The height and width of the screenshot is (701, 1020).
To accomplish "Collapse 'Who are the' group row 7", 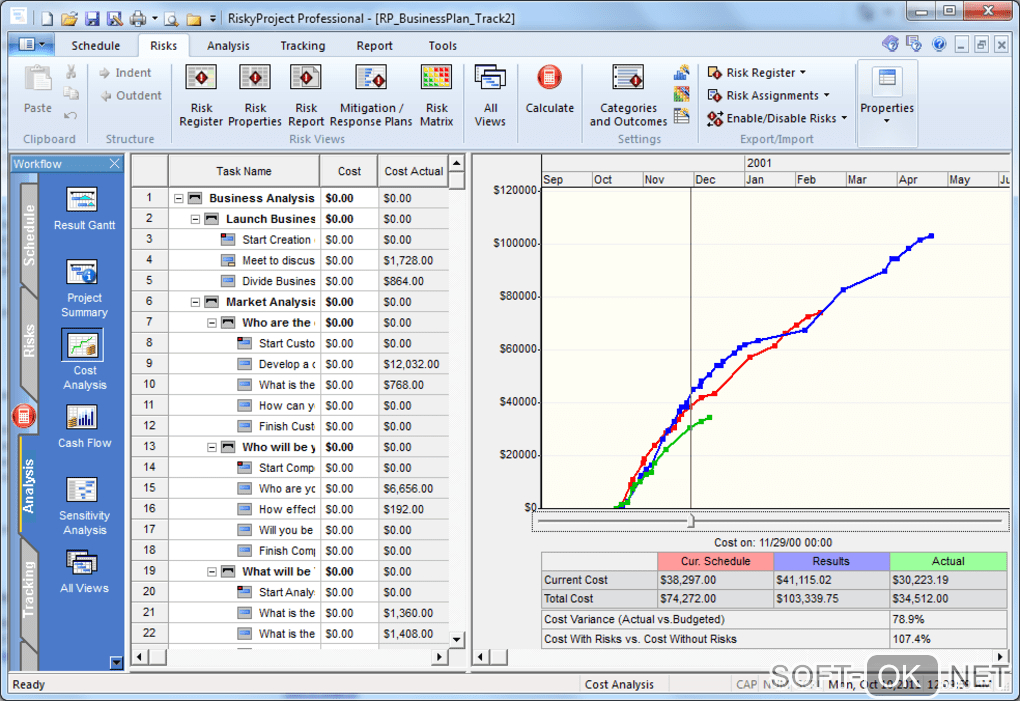I will pyautogui.click(x=211, y=323).
